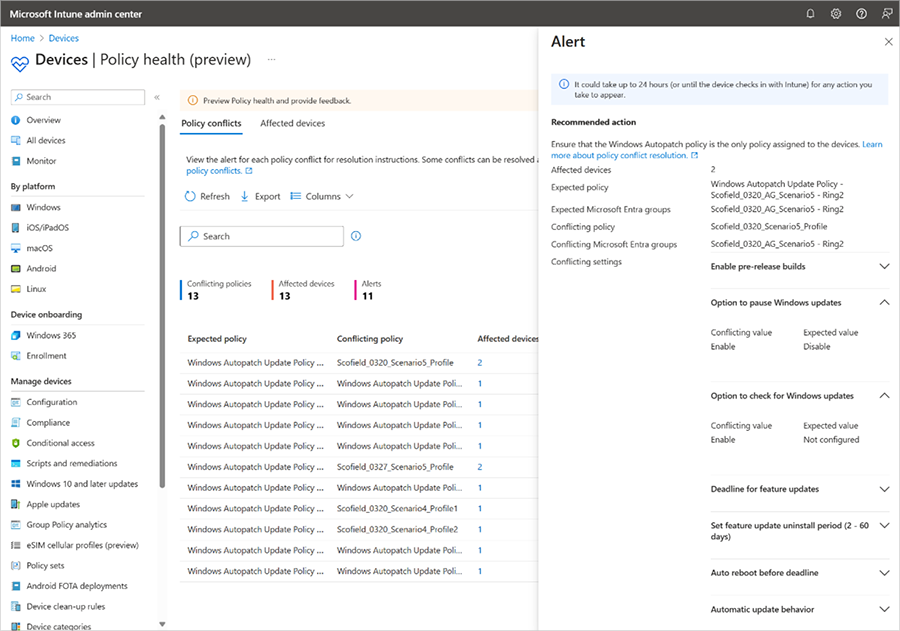Collapse Option to check for Windows updates
Screen dimensions: 900x631
tap(885, 396)
